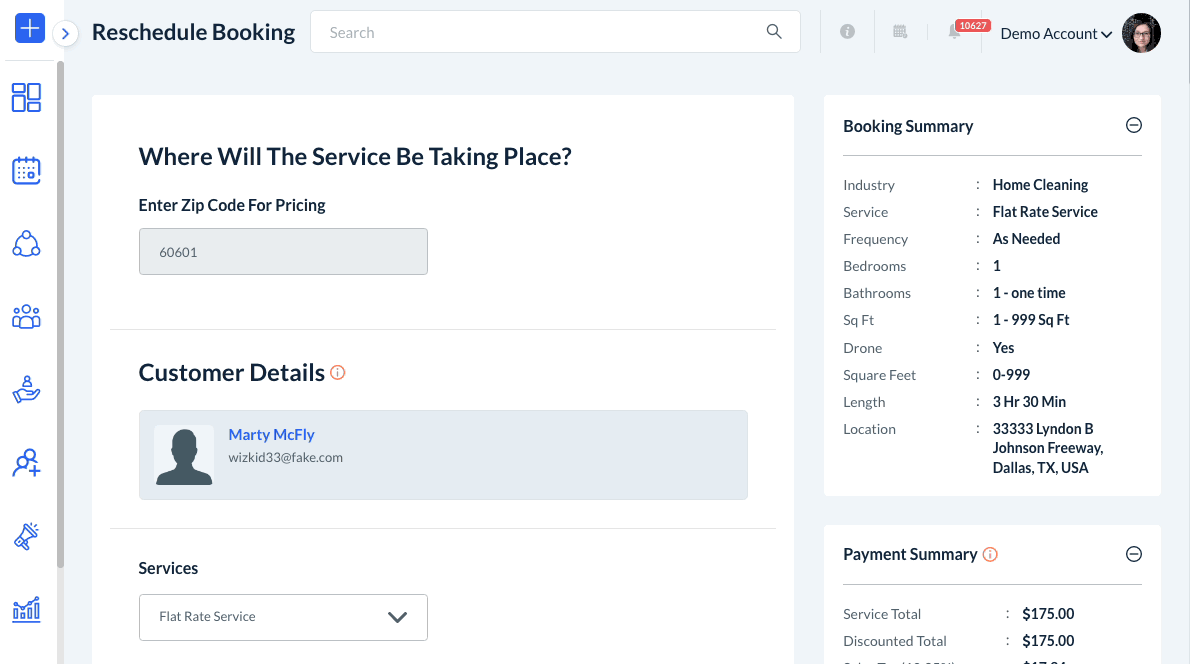Open the Flat Rate Service dropdown
1190x664 pixels.
(x=283, y=617)
